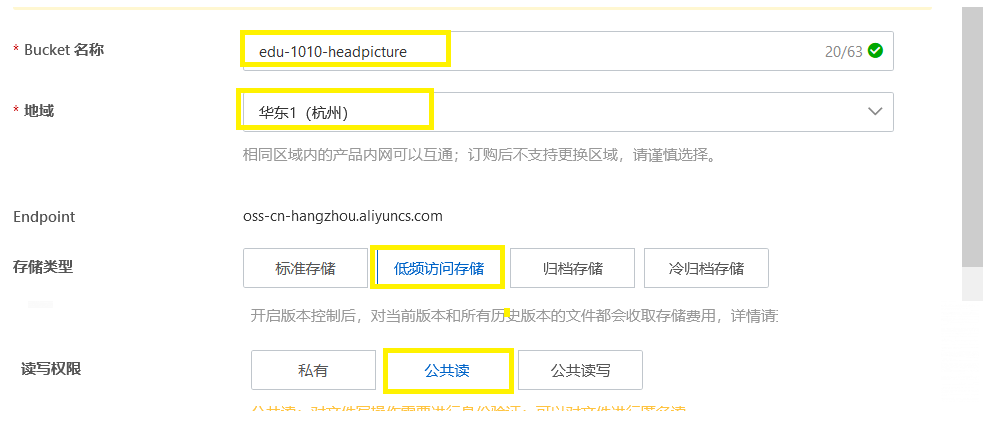Click the 地域 label
The height and width of the screenshot is (427, 1002).
tap(39, 111)
